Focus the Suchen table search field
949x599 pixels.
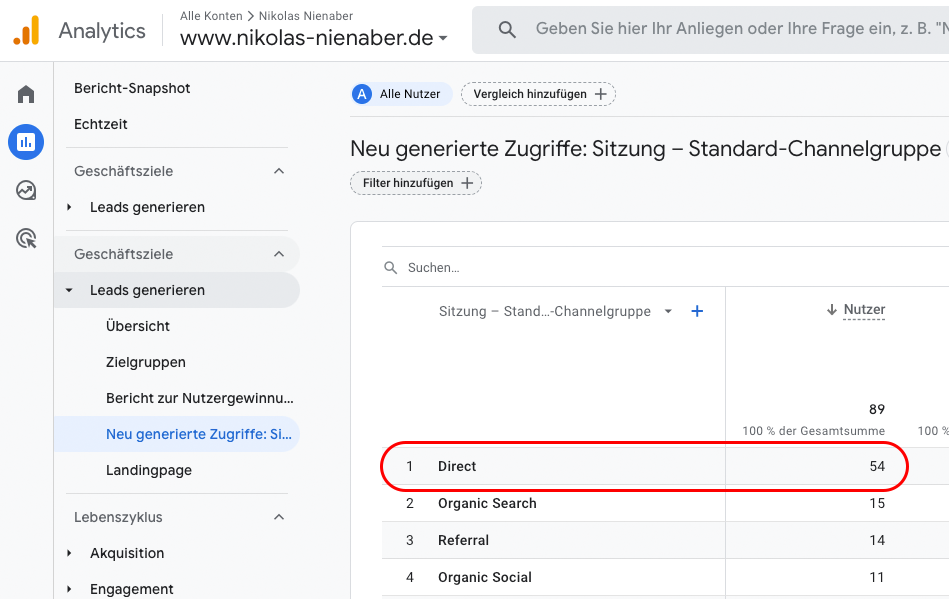tap(666, 267)
